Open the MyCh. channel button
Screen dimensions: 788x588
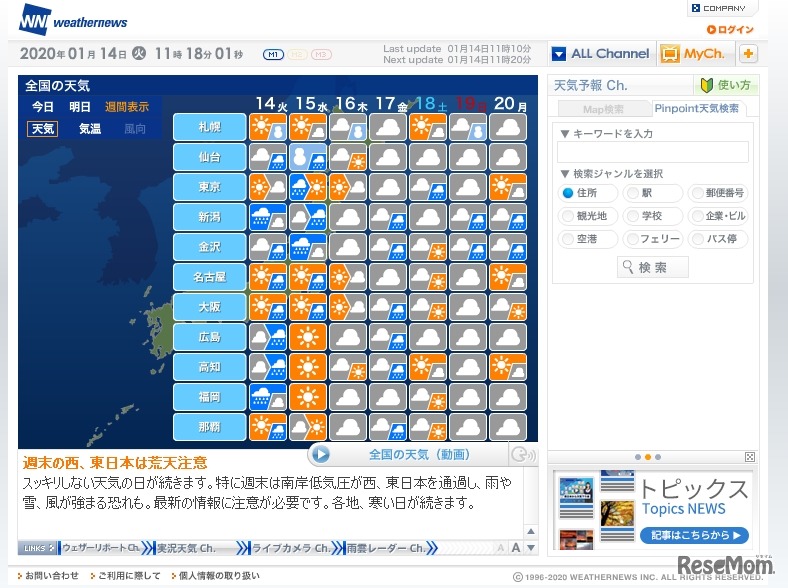point(695,53)
